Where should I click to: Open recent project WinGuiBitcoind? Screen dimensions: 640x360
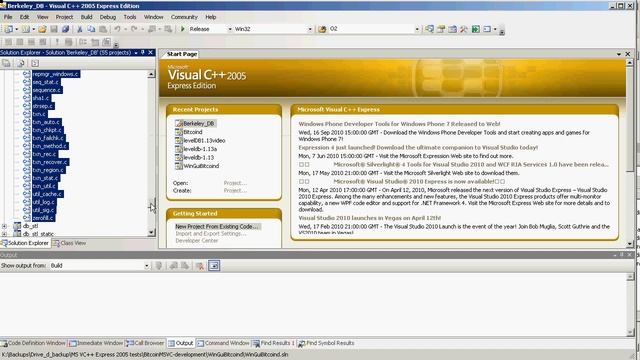201,166
